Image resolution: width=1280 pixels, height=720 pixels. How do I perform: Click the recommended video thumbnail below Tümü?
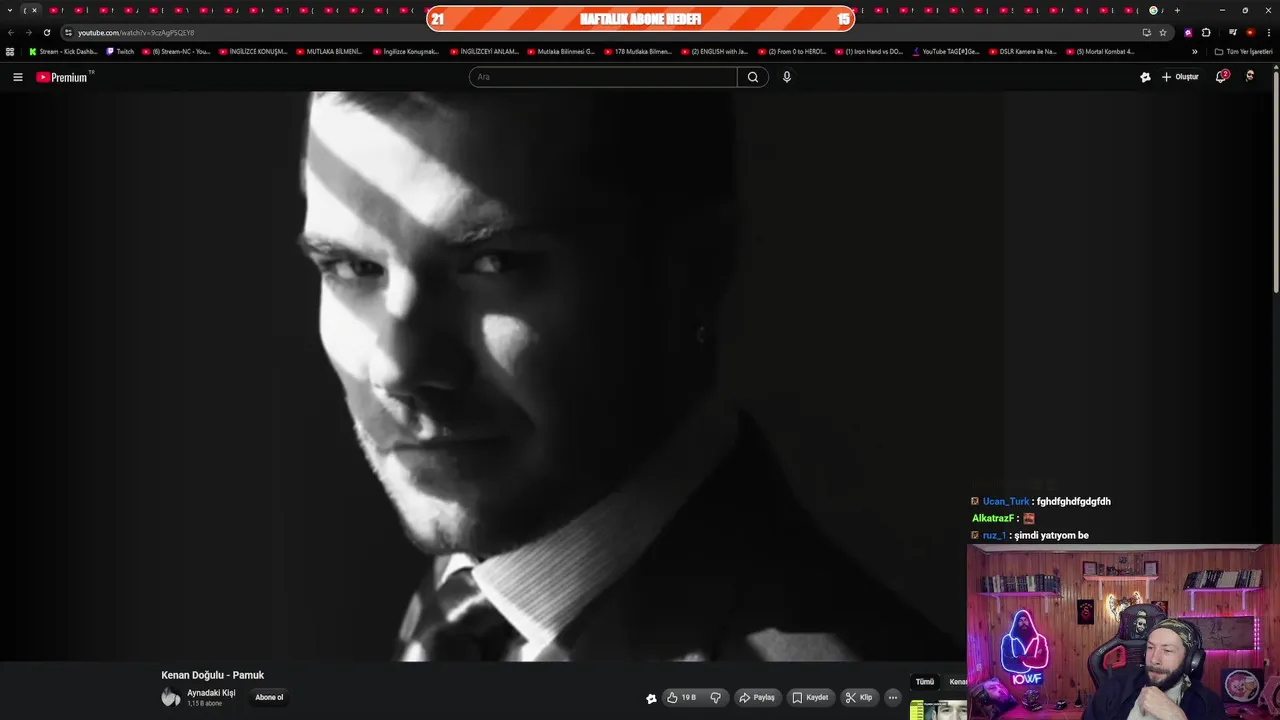click(x=938, y=709)
